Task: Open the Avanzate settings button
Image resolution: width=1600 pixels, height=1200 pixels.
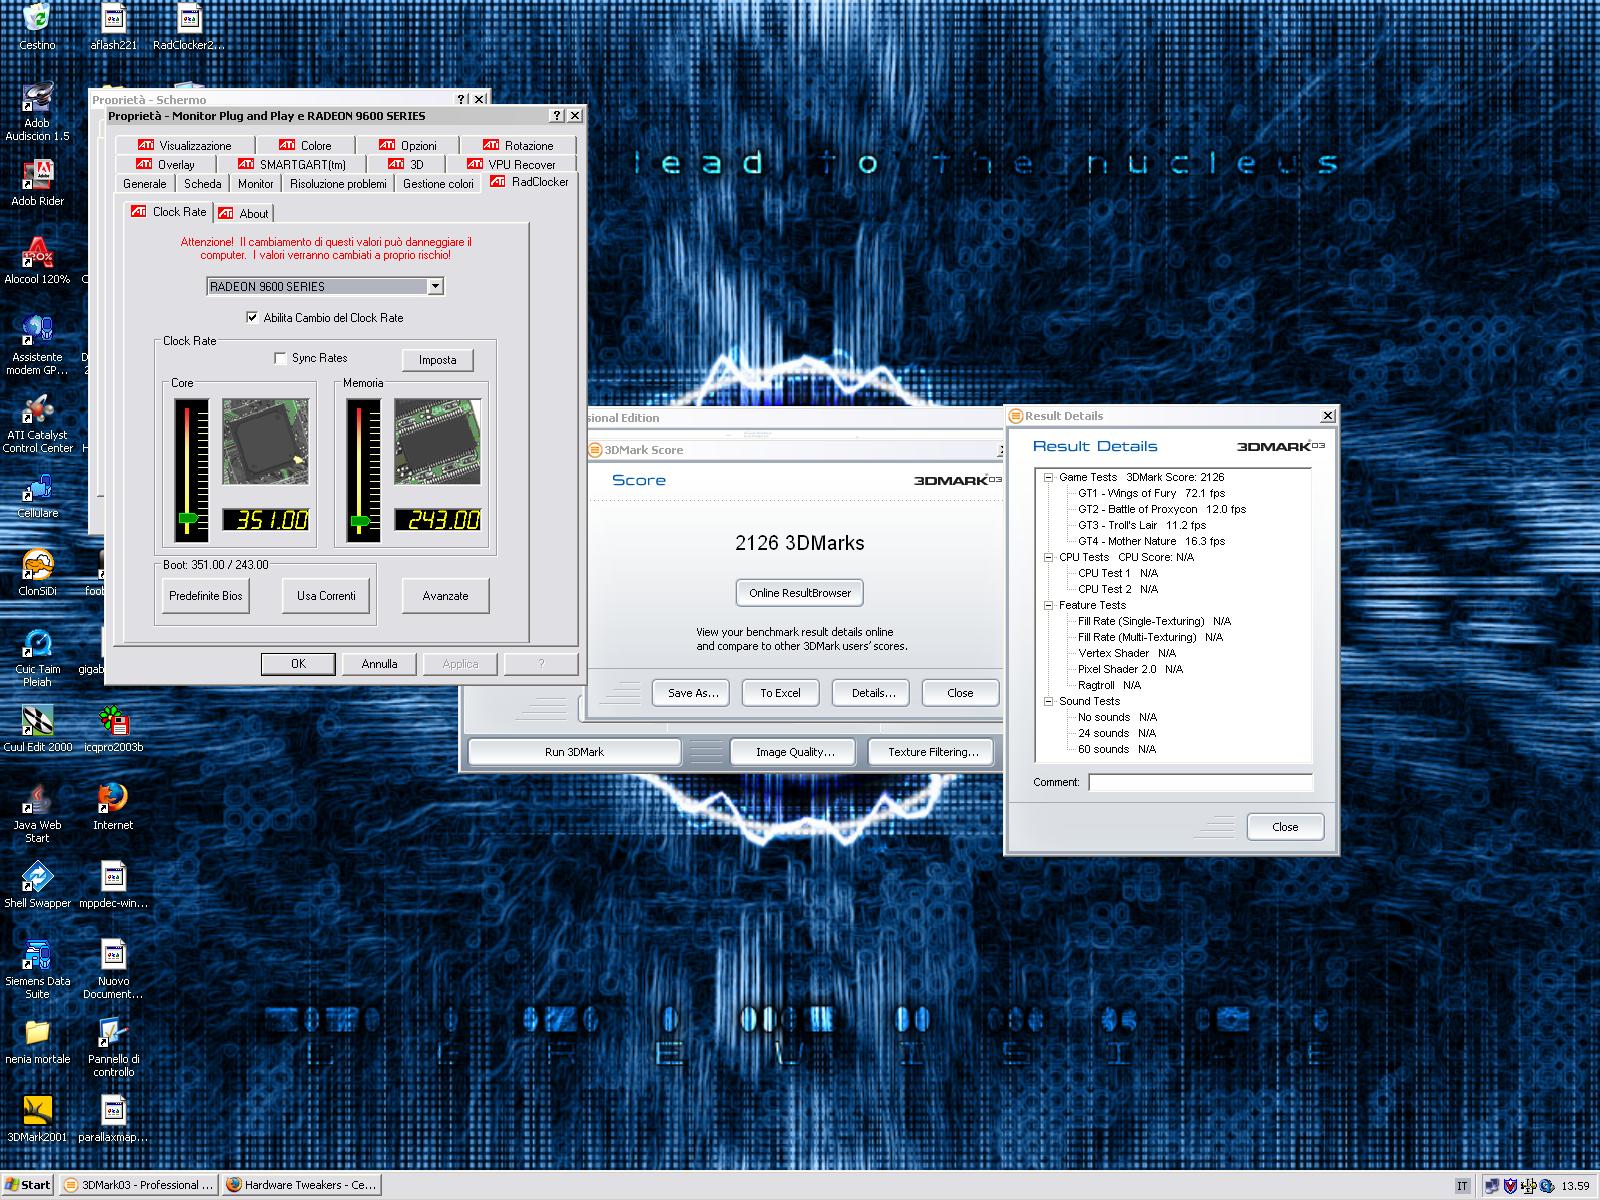Action: 445,596
